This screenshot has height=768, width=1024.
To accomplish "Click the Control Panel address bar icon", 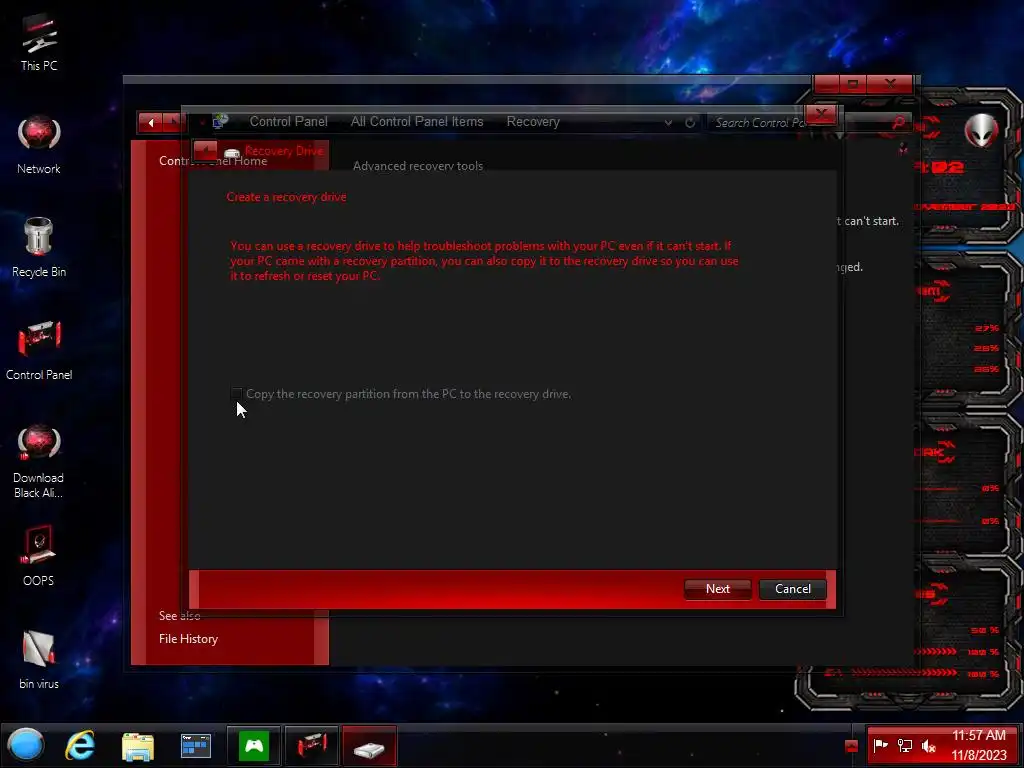I will coord(220,121).
